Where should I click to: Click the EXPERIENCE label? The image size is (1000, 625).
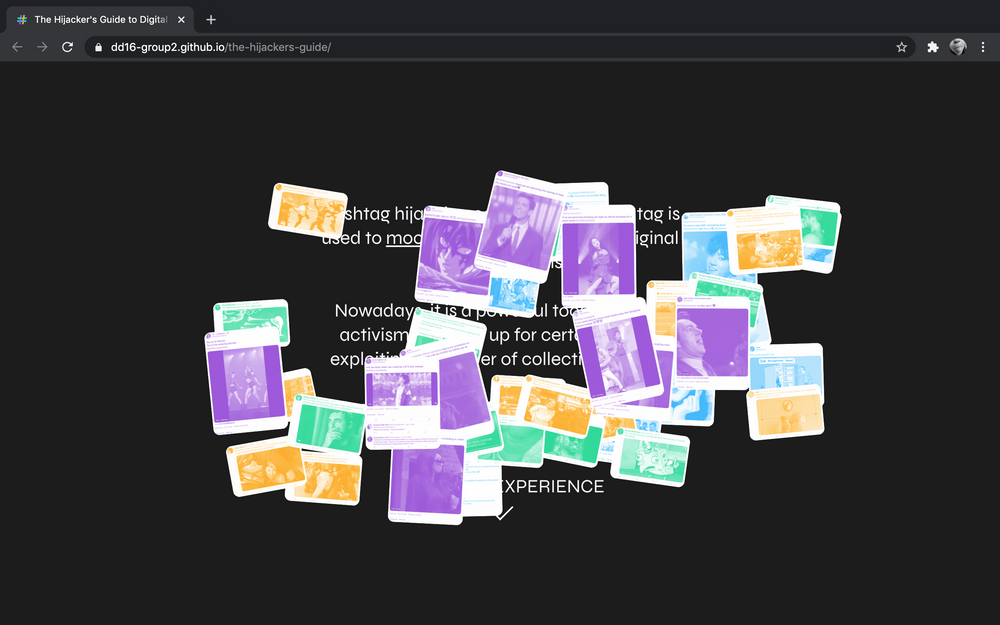[x=549, y=486]
